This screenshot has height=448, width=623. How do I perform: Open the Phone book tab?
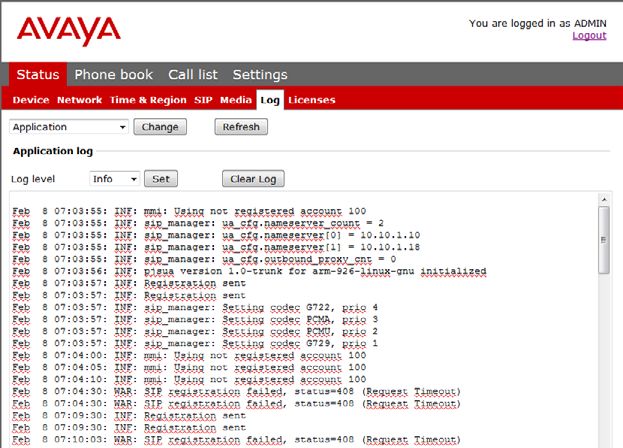click(114, 74)
